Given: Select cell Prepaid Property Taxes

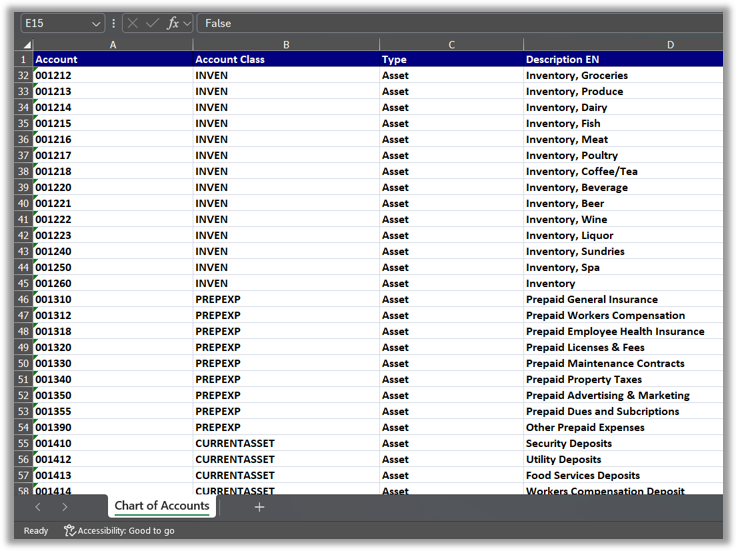Looking at the screenshot, I should (x=584, y=379).
